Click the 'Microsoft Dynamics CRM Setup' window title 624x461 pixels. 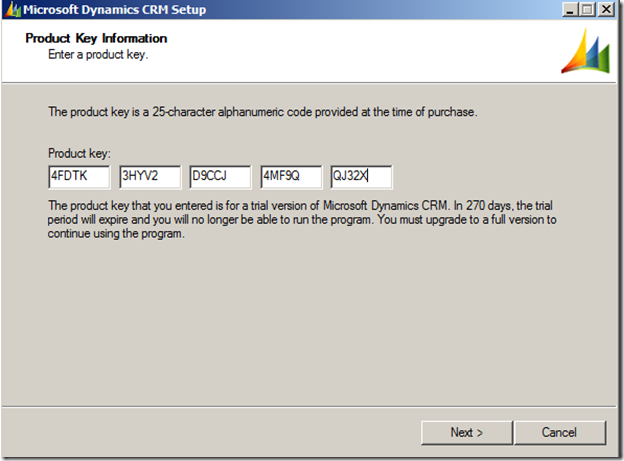point(115,9)
